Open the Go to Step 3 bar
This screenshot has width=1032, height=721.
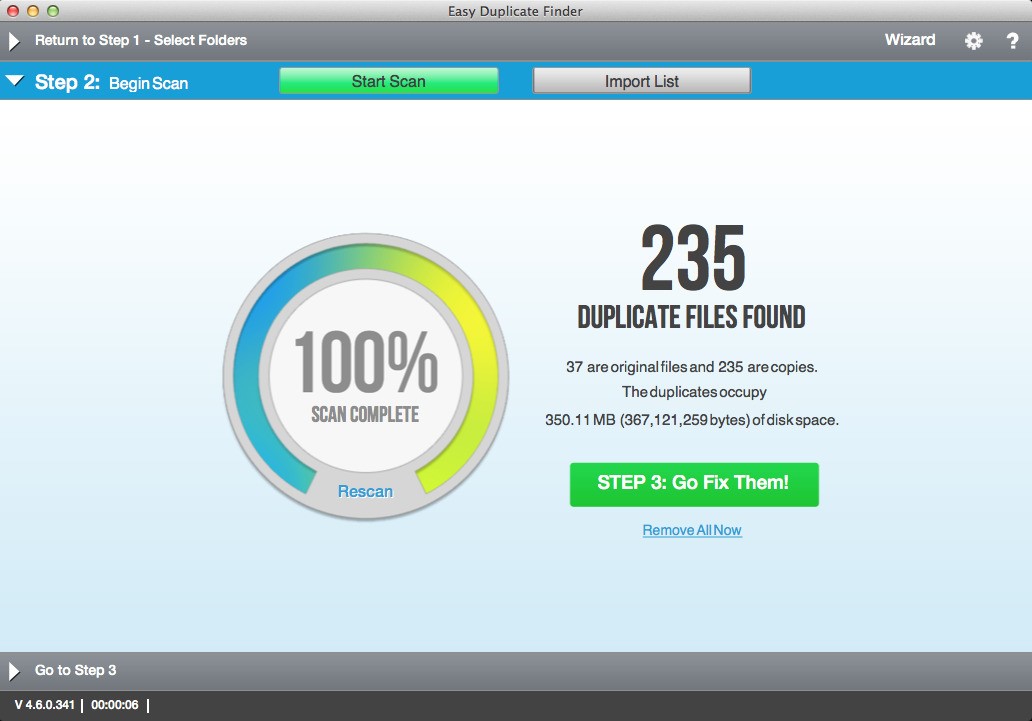point(516,671)
